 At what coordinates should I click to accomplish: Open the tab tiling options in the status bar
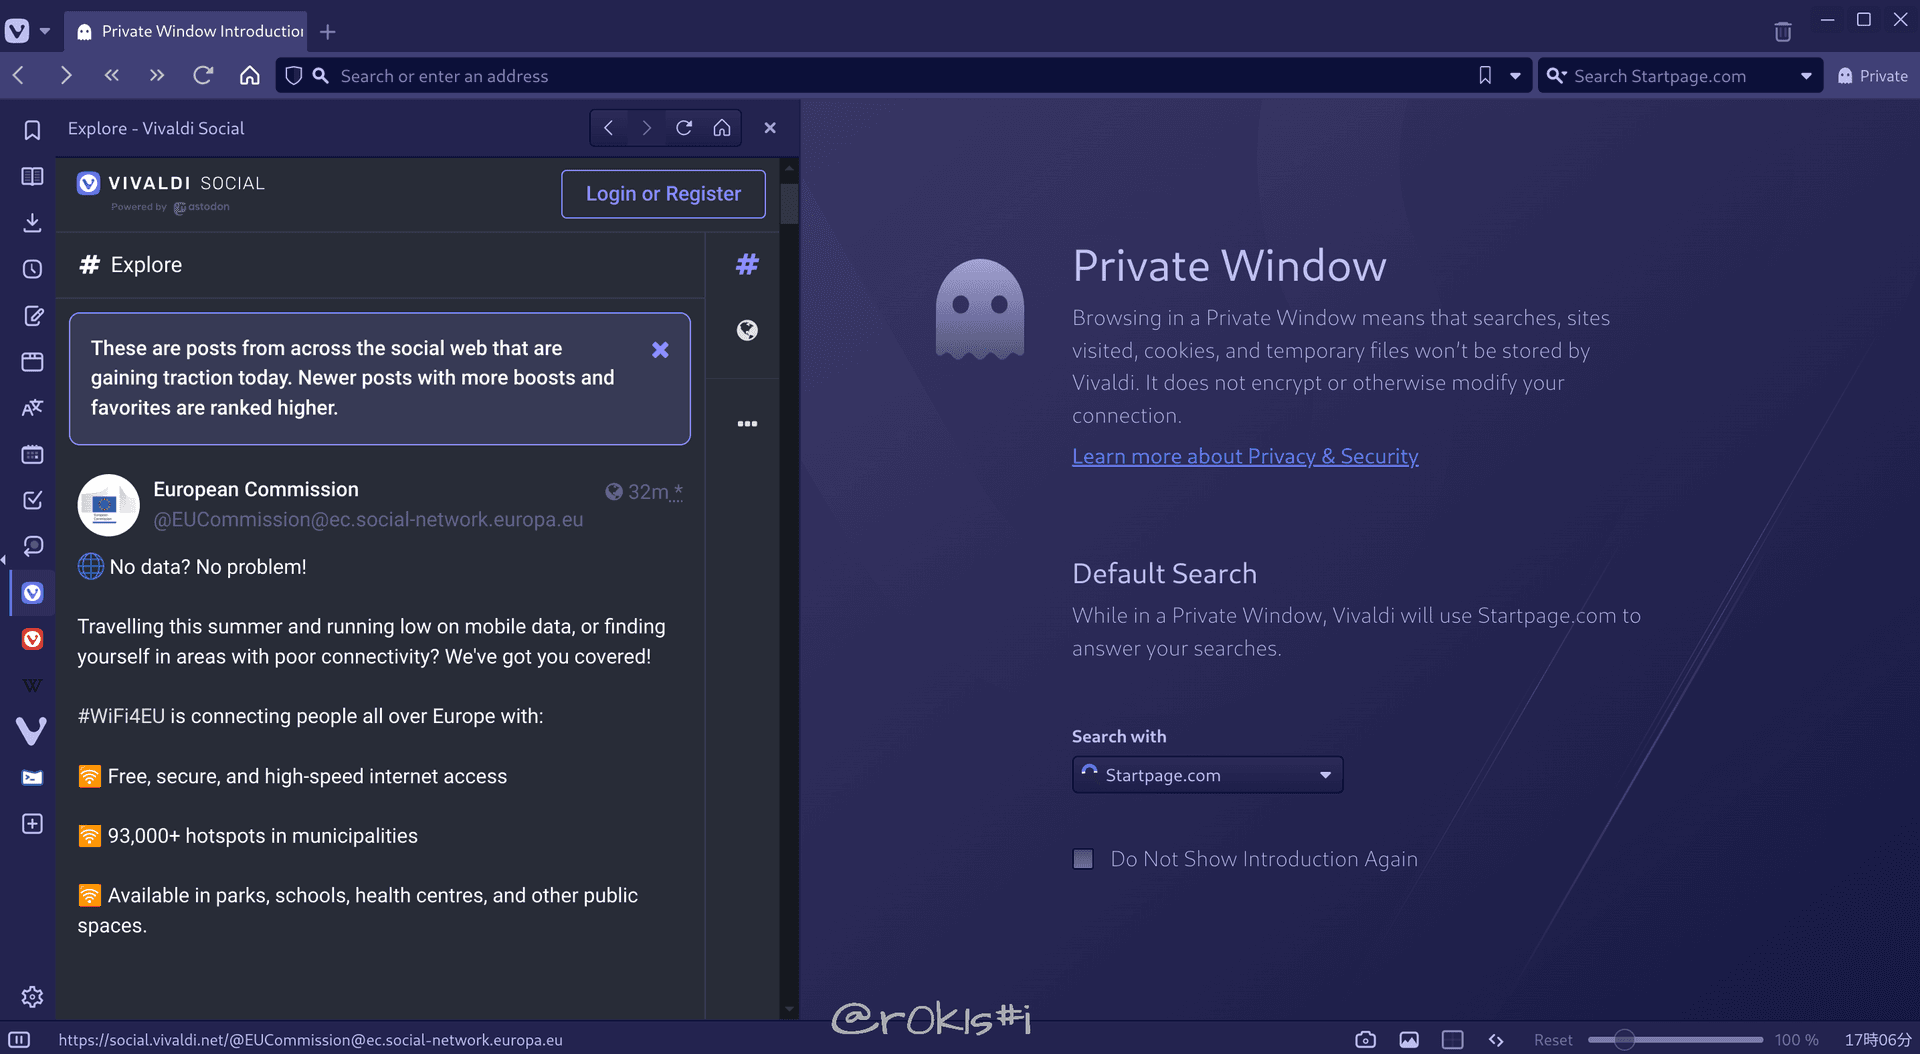pos(1453,1040)
